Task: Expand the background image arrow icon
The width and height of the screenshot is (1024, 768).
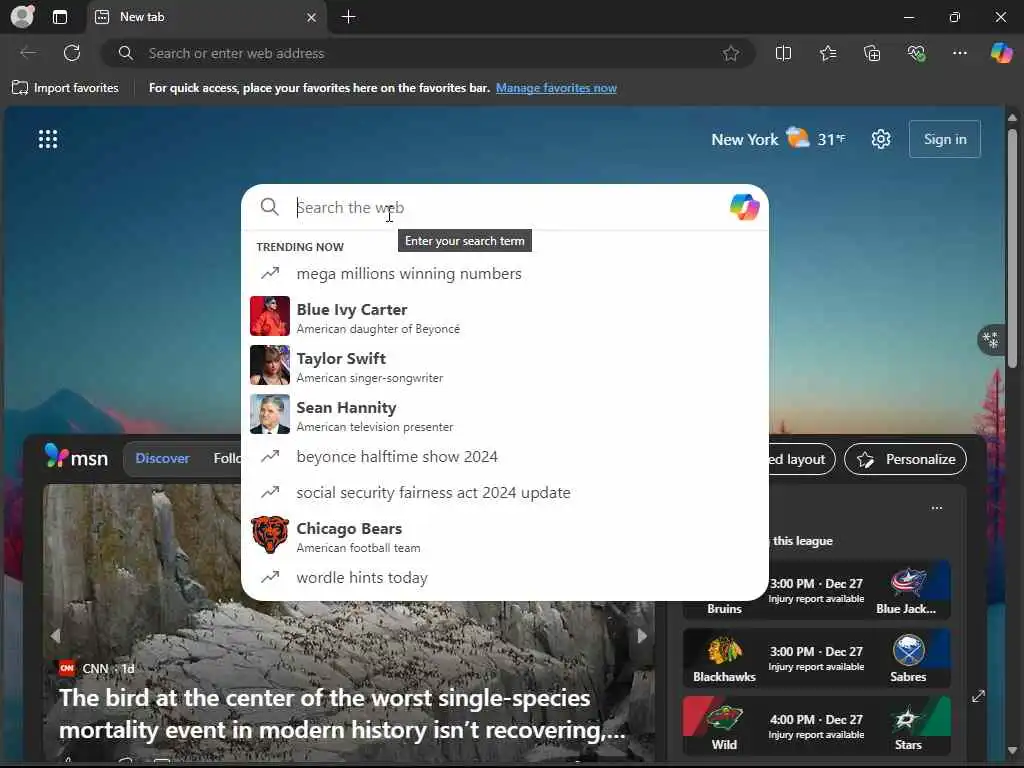Action: (x=978, y=696)
